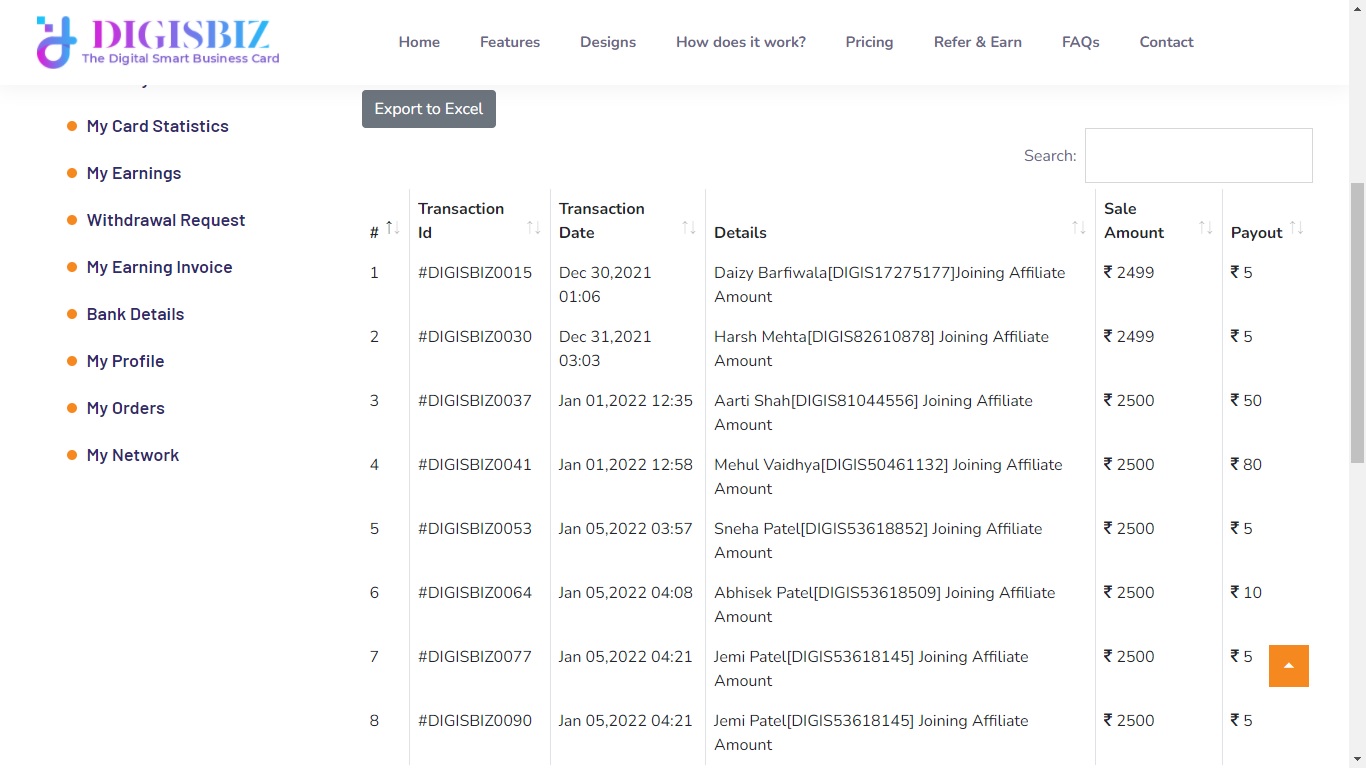Viewport: 1366px width, 768px height.
Task: Open Withdrawal Request page
Action: 165,220
